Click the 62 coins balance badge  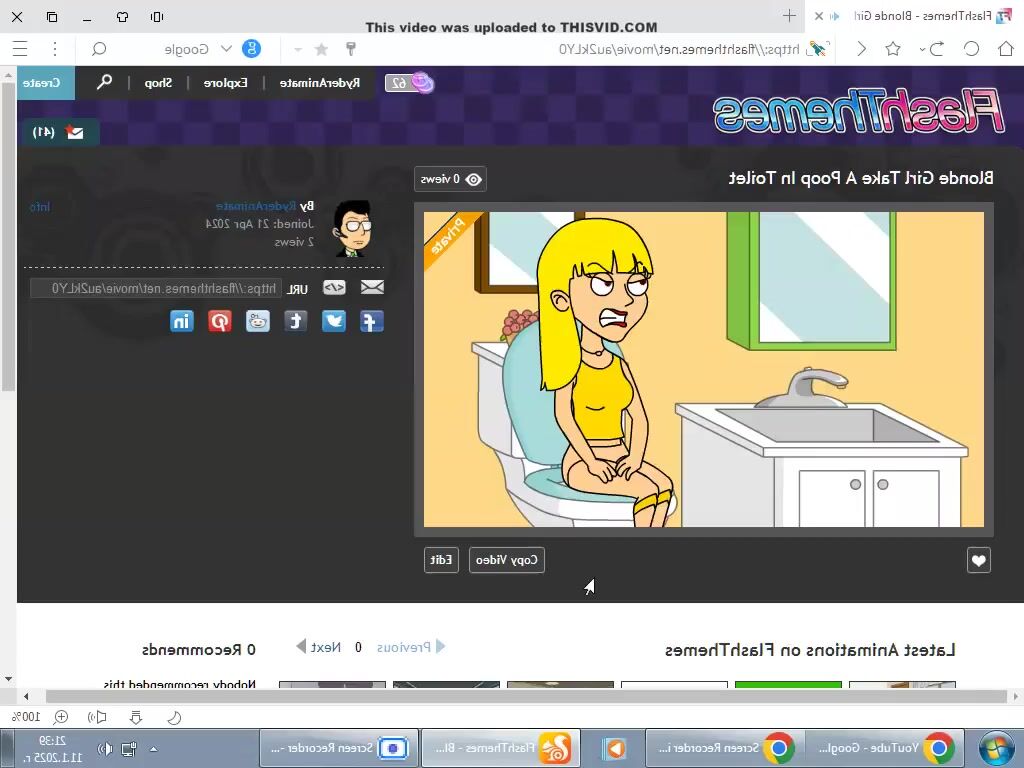pos(409,83)
